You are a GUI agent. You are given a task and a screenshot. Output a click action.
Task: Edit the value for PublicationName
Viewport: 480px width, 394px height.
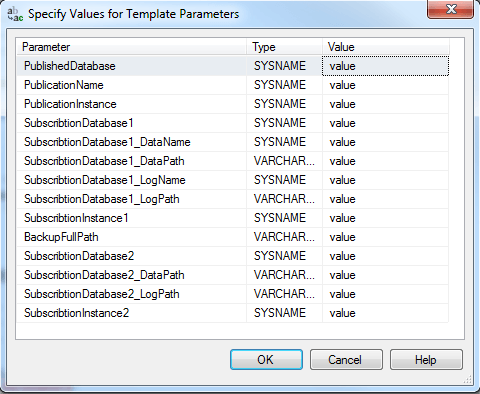pos(385,85)
